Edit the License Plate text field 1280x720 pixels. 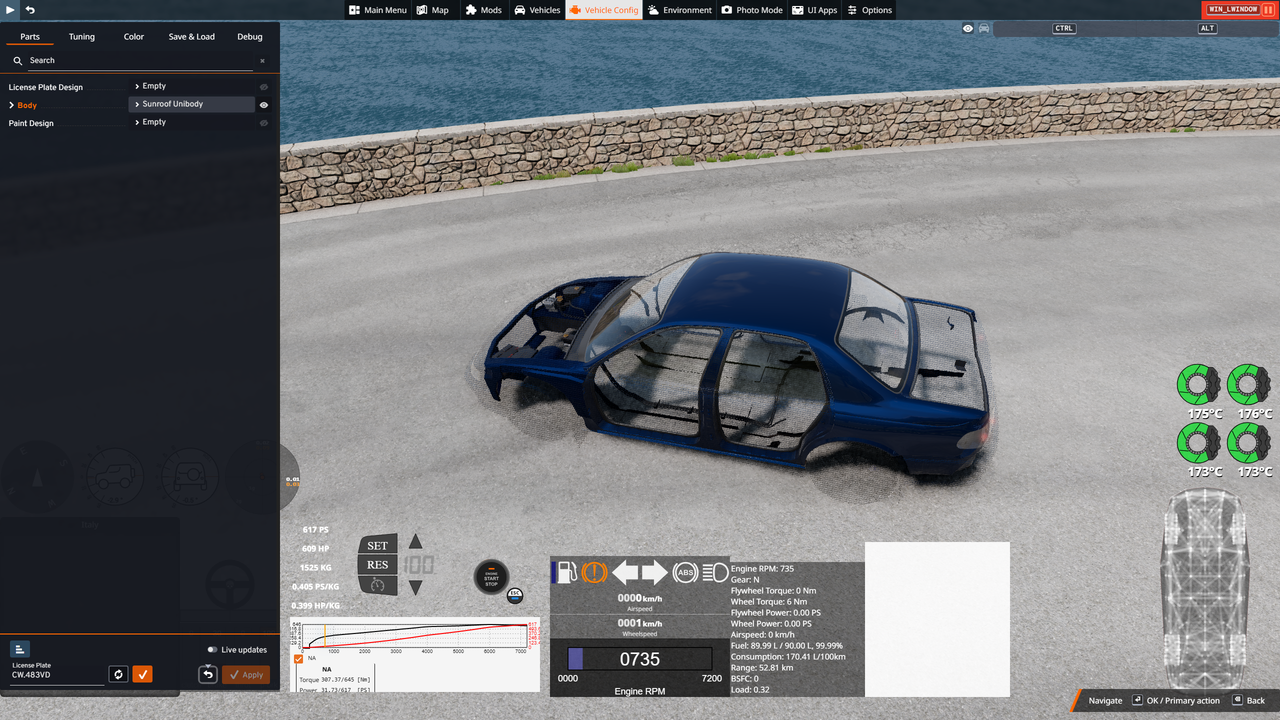pyautogui.click(x=57, y=675)
